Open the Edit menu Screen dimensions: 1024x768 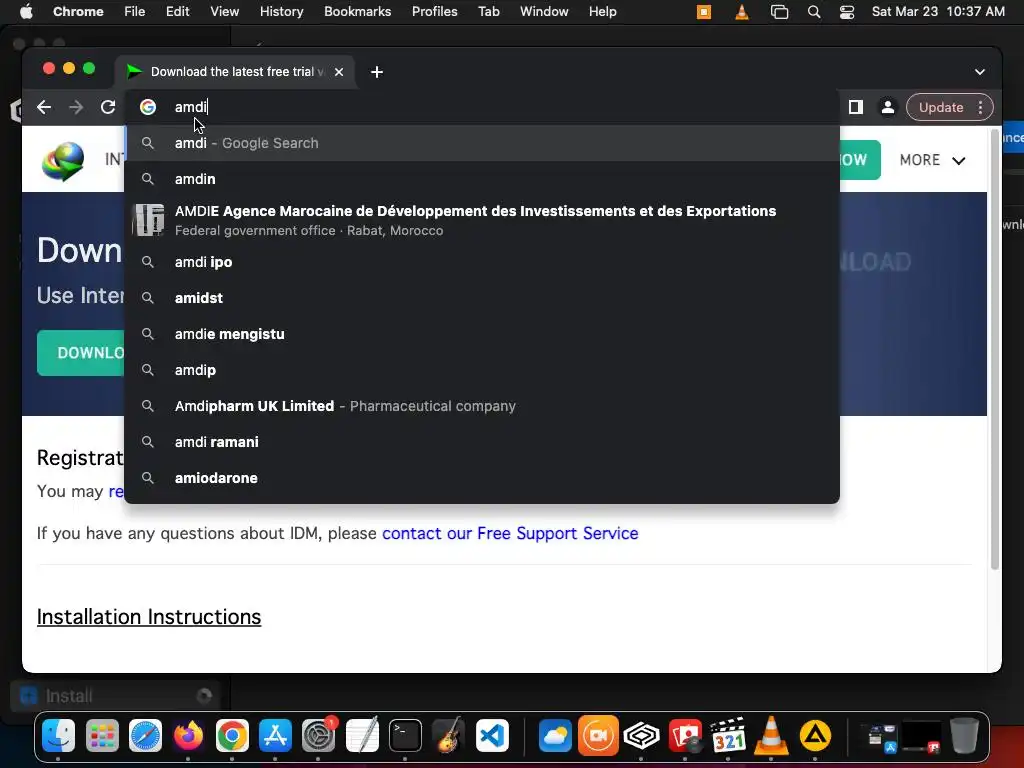(x=177, y=12)
